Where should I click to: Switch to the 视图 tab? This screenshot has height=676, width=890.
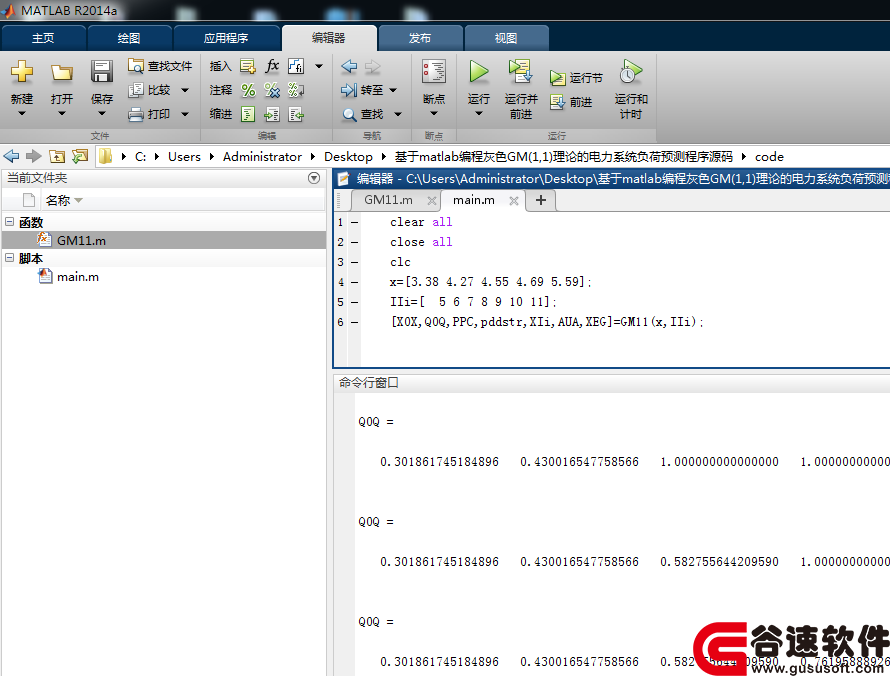coord(506,38)
